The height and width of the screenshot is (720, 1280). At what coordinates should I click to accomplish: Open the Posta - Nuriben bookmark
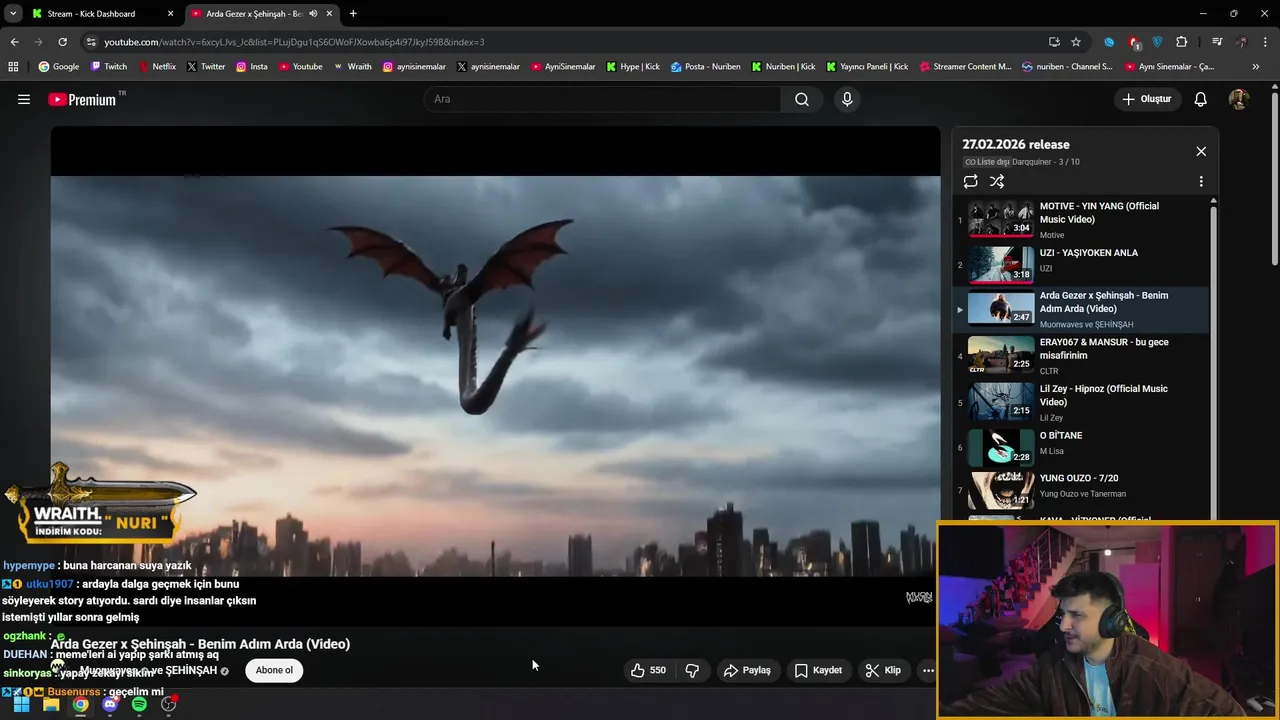705,67
